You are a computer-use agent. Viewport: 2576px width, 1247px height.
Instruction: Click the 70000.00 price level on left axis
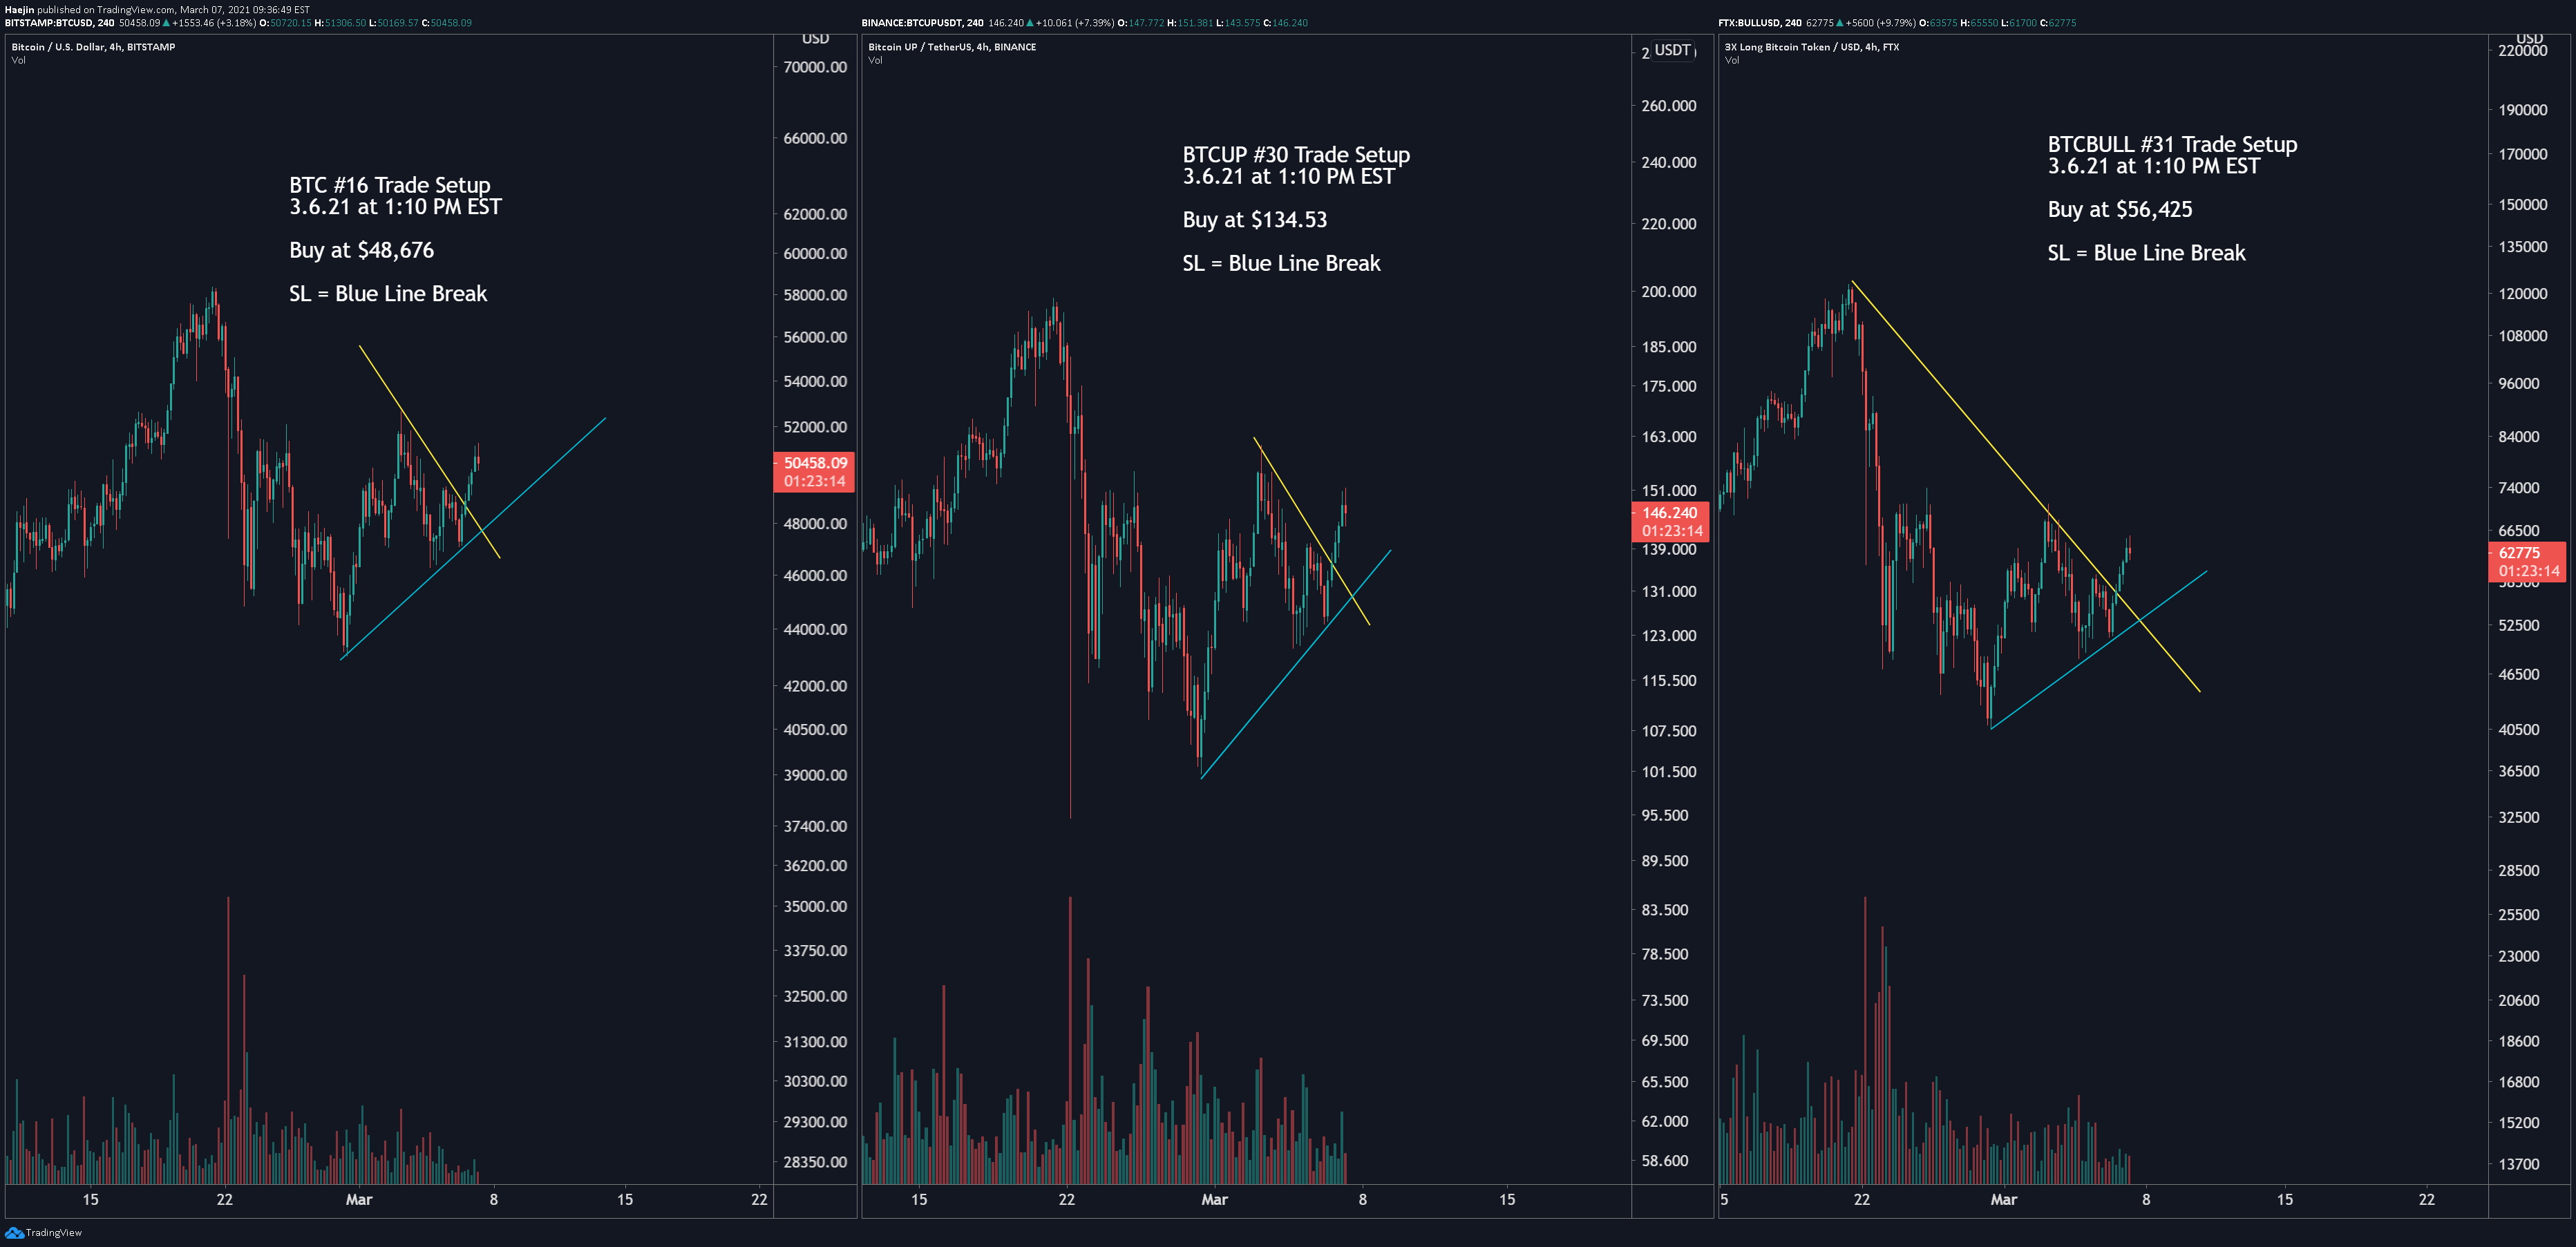[x=815, y=67]
